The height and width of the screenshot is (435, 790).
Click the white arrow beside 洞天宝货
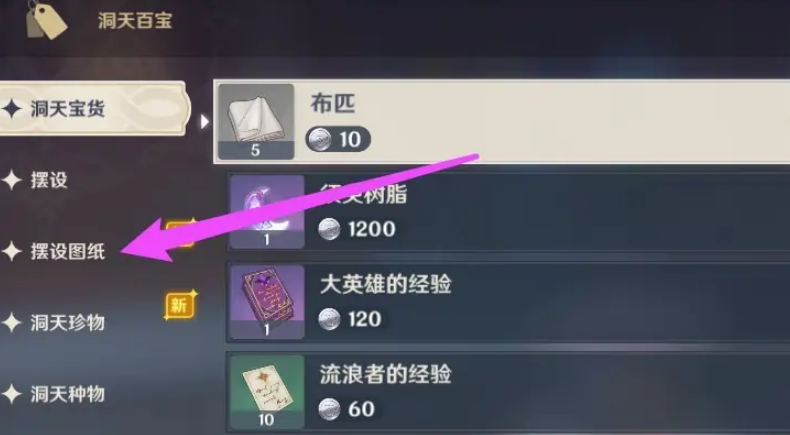(204, 121)
